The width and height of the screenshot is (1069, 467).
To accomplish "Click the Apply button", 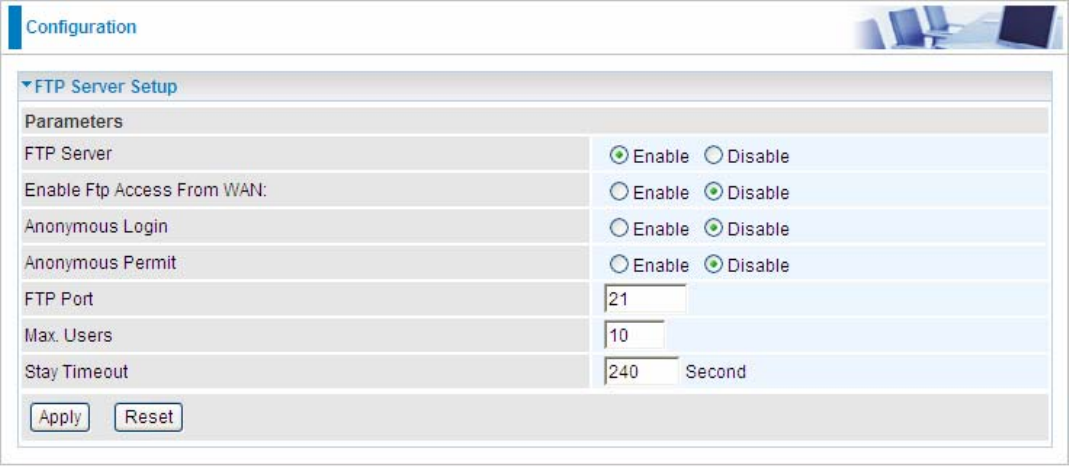I will 60,417.
